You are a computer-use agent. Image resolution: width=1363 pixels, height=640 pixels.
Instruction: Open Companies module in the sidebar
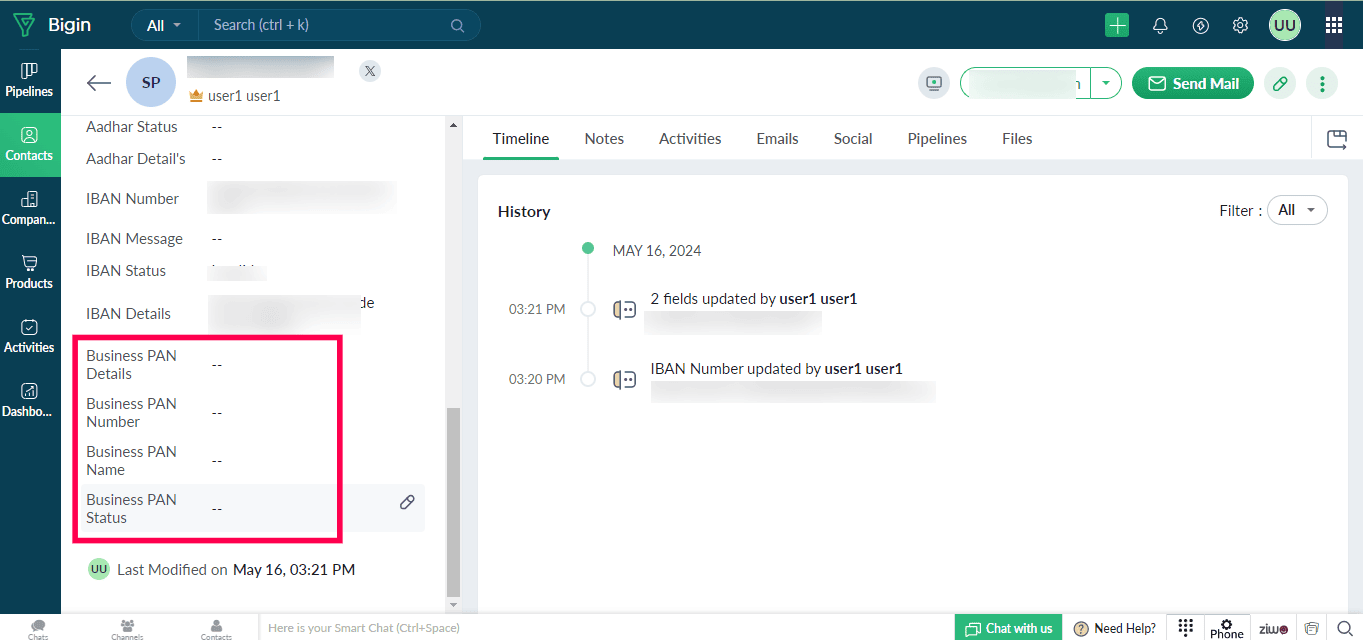click(x=30, y=208)
